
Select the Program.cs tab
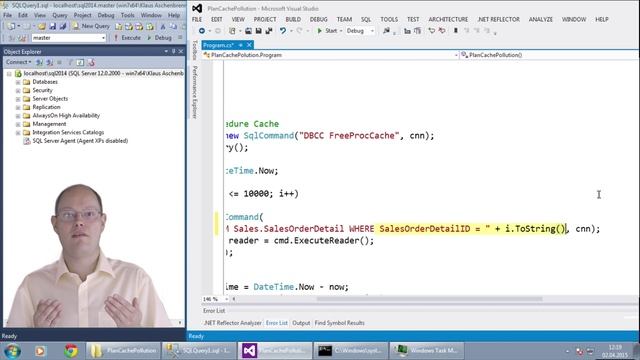click(218, 45)
